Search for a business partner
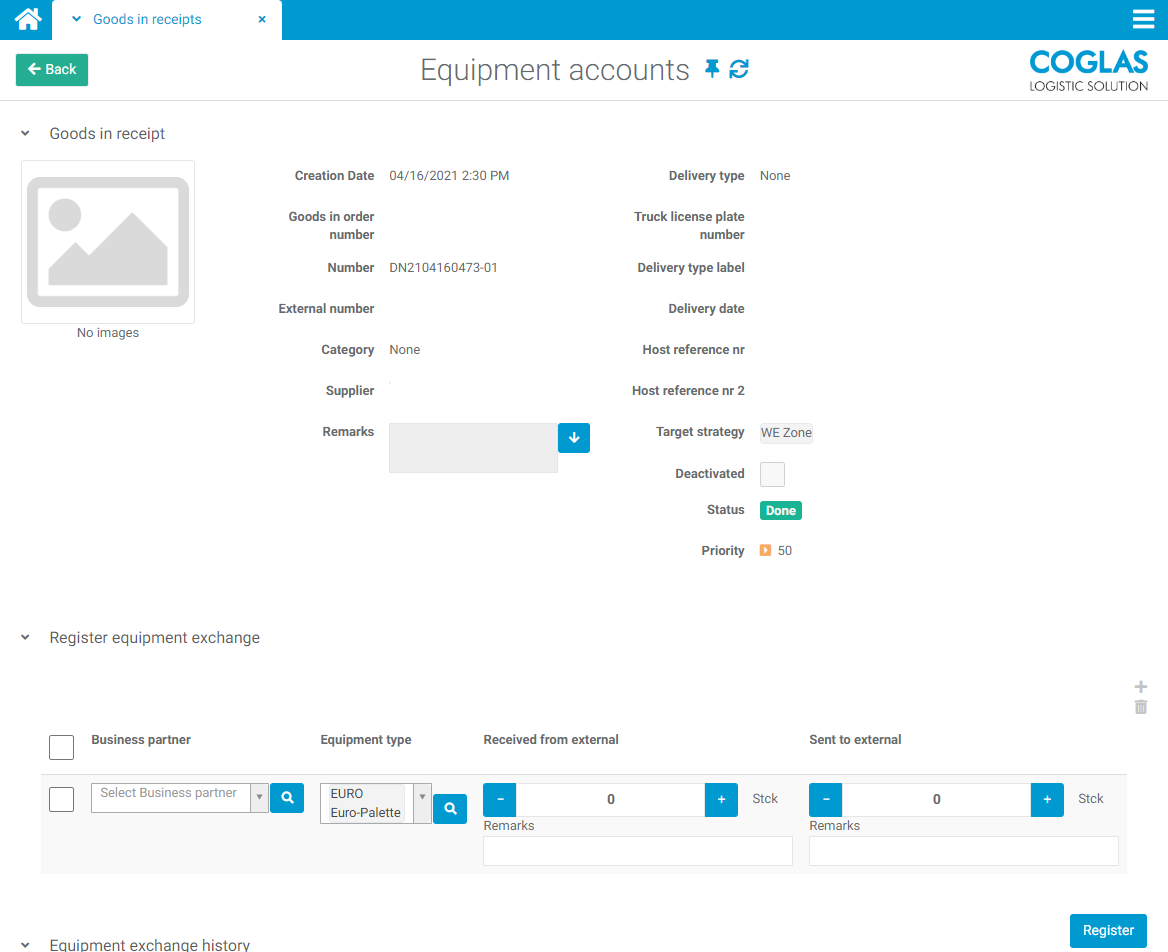 287,798
